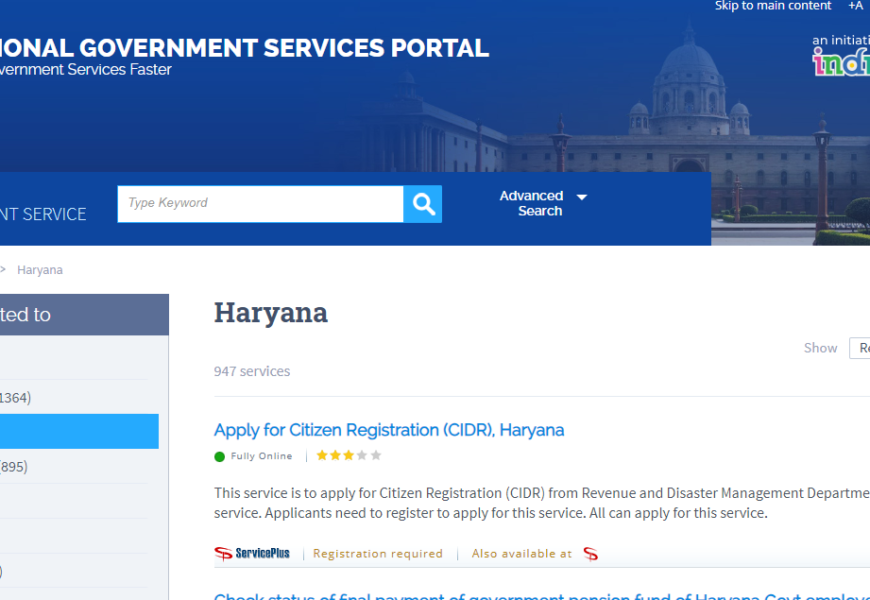This screenshot has width=870, height=600.
Task: Click the magnifying glass search button
Action: (423, 204)
